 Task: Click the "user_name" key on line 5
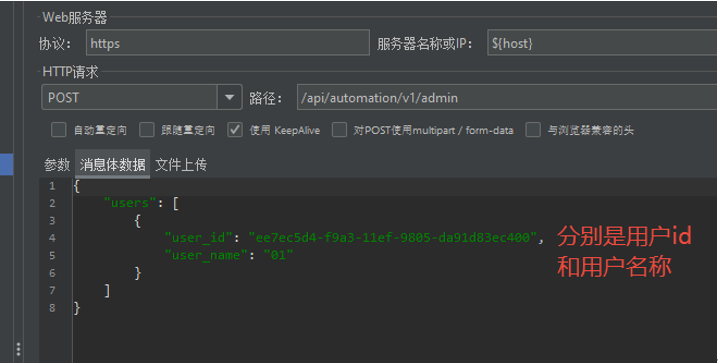click(x=206, y=255)
